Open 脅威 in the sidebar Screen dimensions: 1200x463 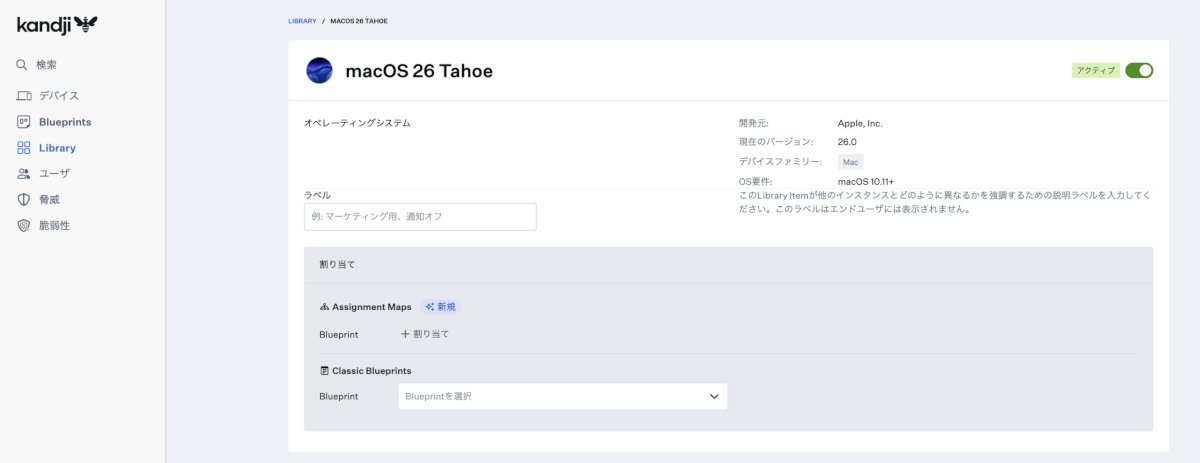point(50,200)
